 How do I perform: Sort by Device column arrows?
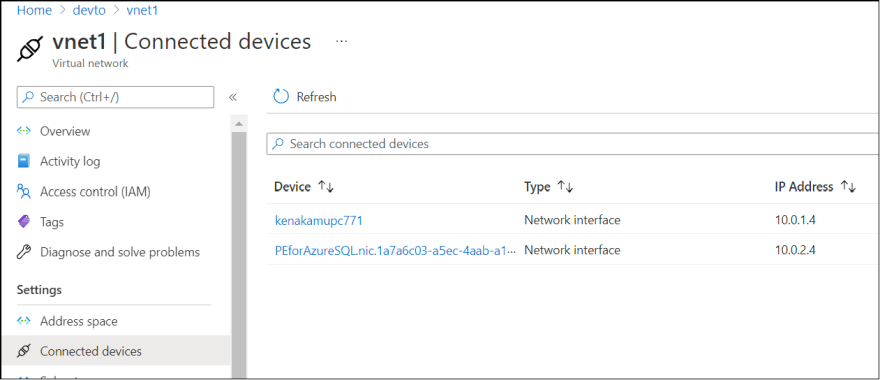tap(326, 187)
